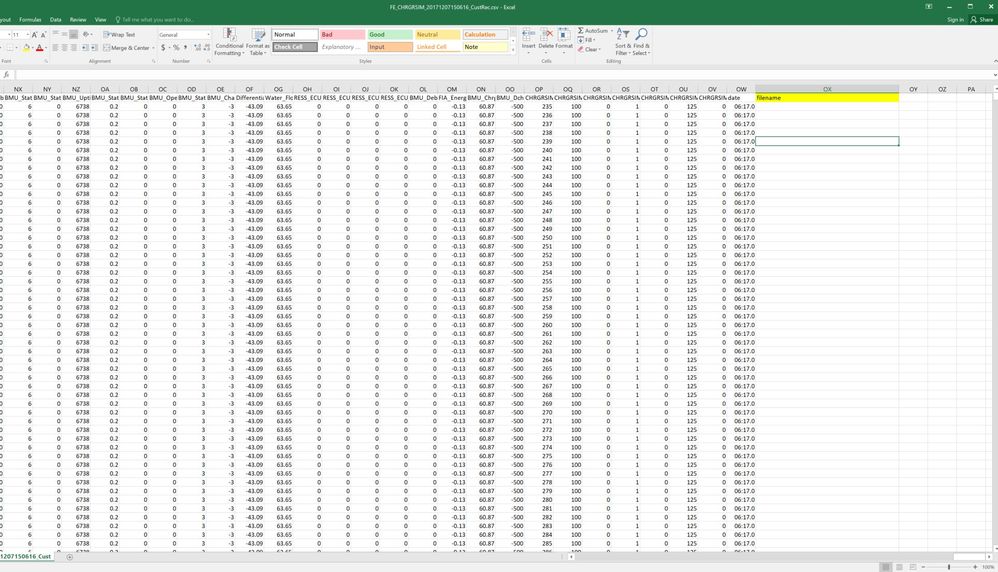Image resolution: width=998 pixels, height=572 pixels.
Task: Open text orientation options
Action: (x=87, y=35)
